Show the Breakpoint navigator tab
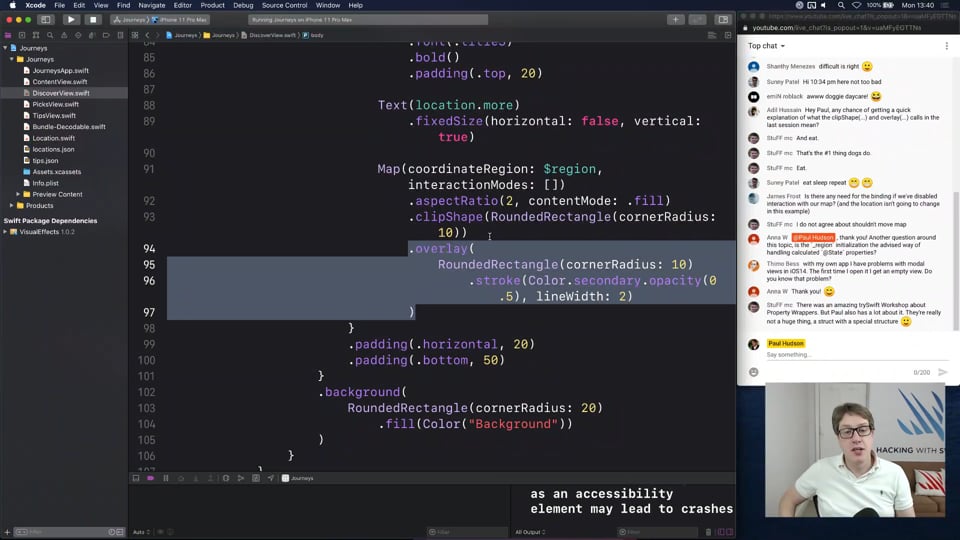Image resolution: width=960 pixels, height=540 pixels. click(x=107, y=36)
